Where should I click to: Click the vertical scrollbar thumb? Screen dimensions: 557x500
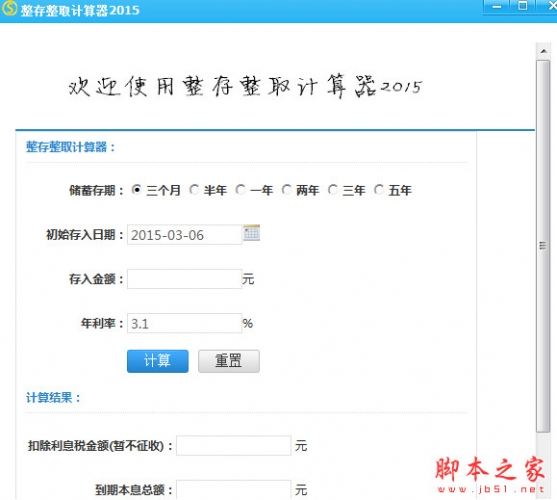pos(543,246)
